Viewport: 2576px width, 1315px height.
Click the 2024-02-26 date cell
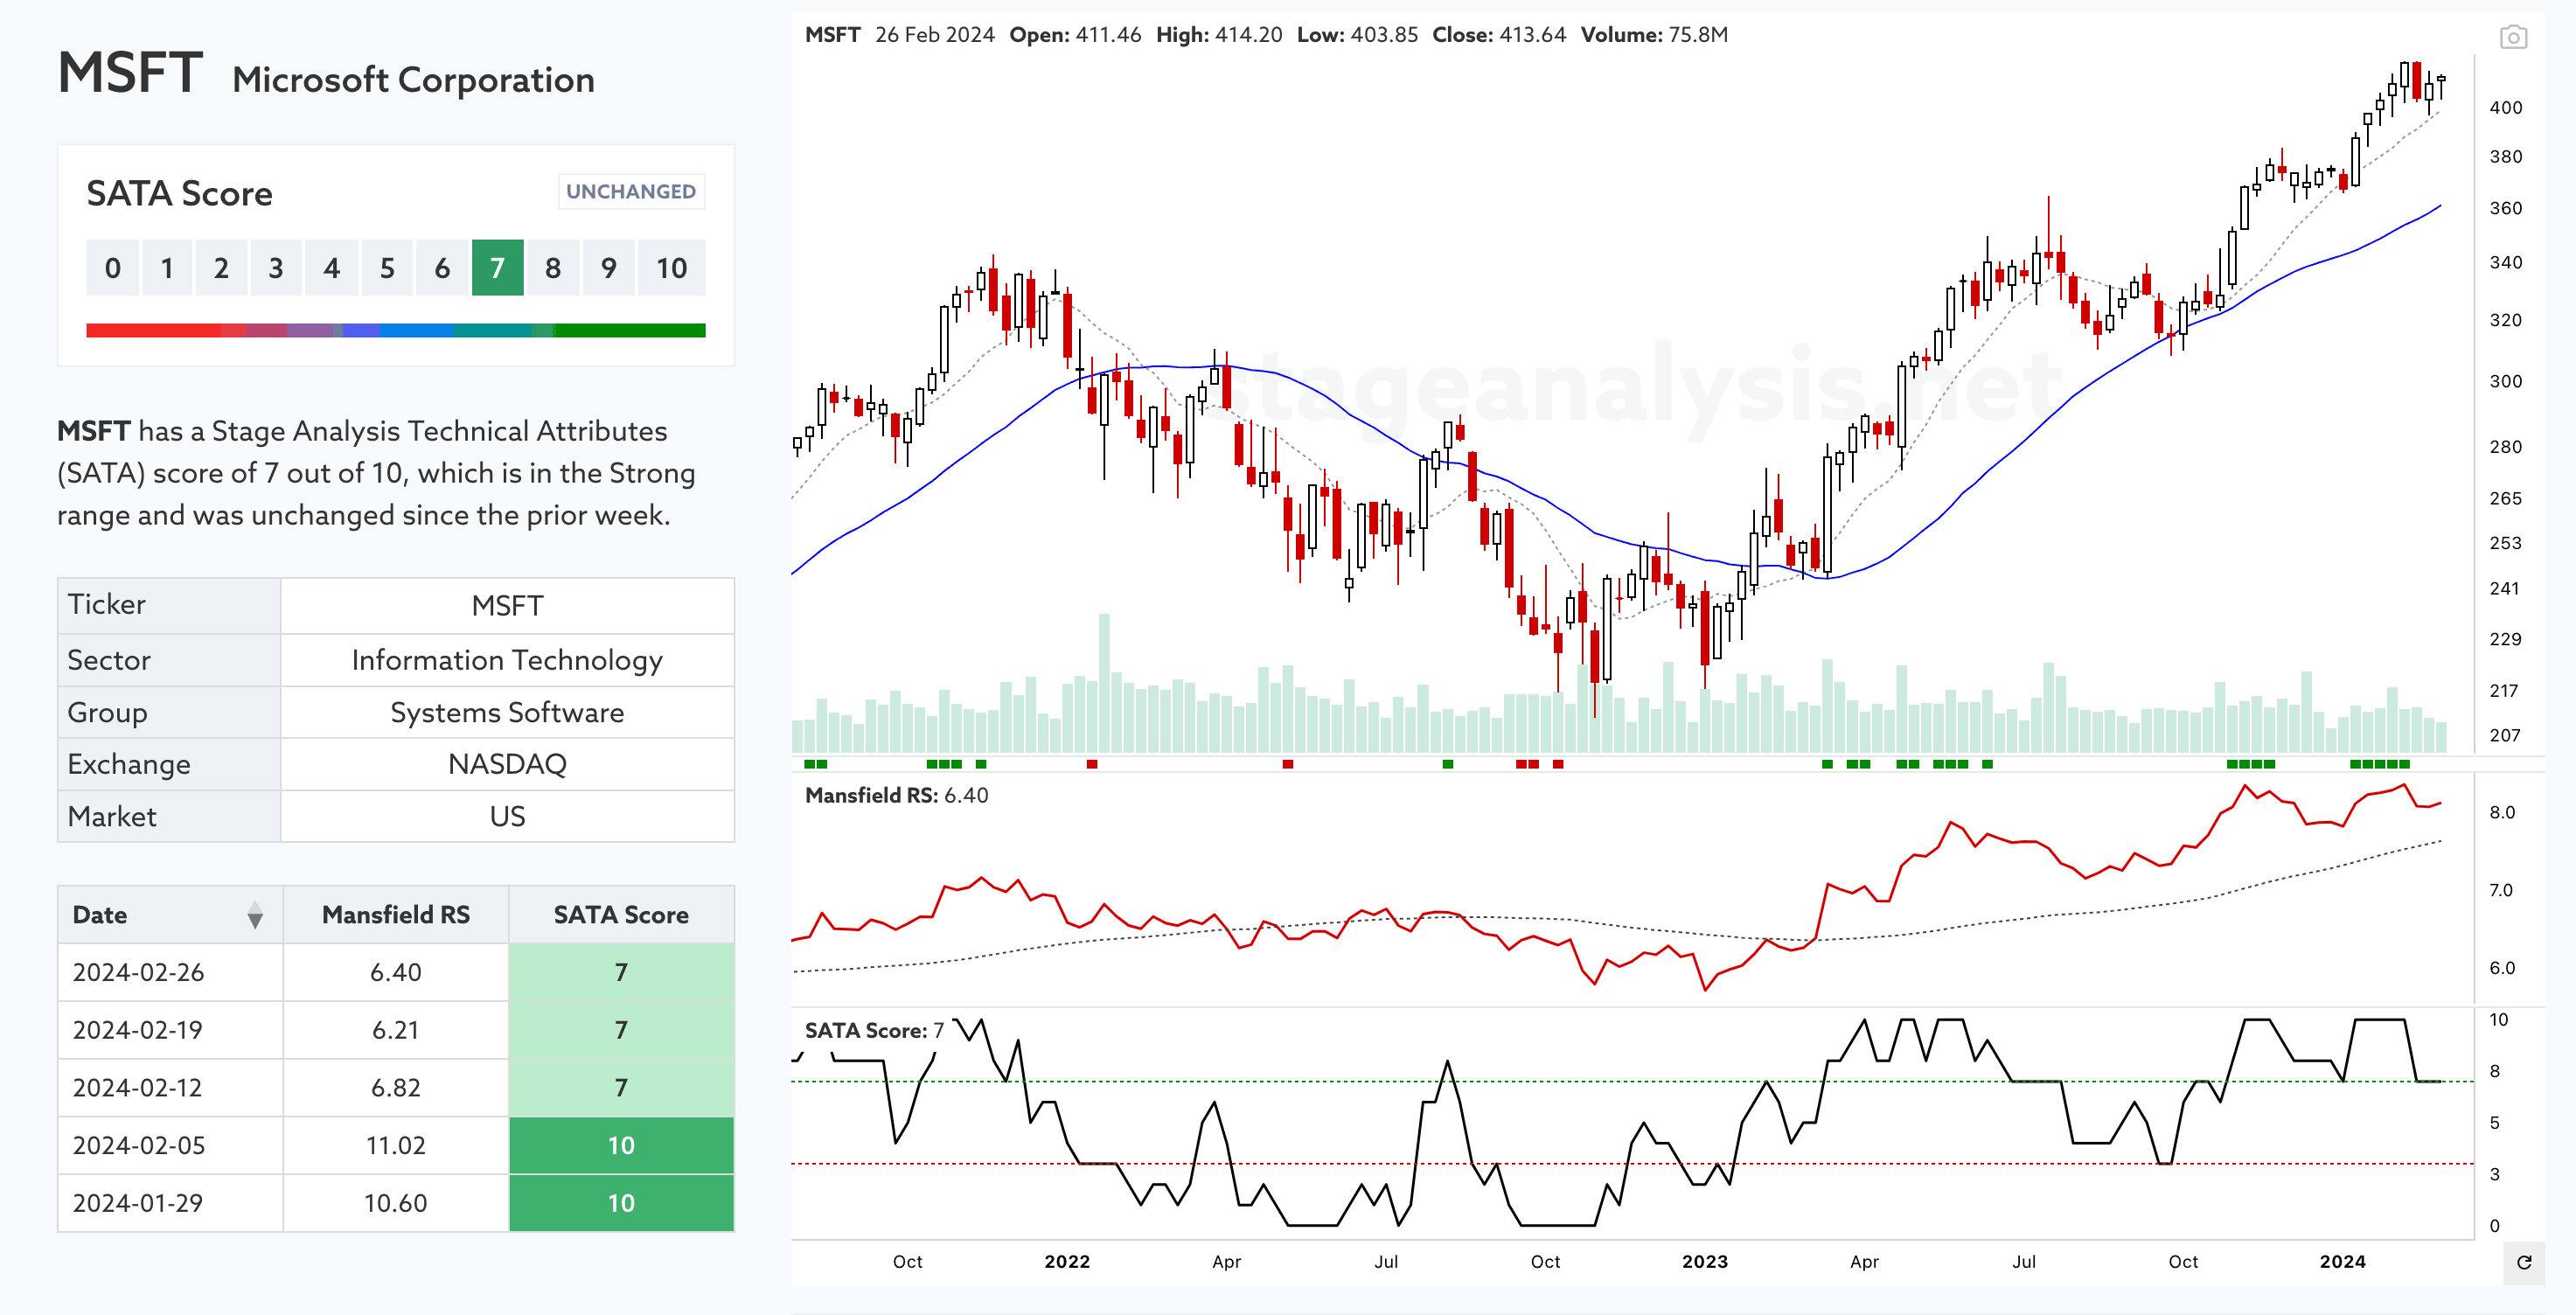pyautogui.click(x=171, y=972)
